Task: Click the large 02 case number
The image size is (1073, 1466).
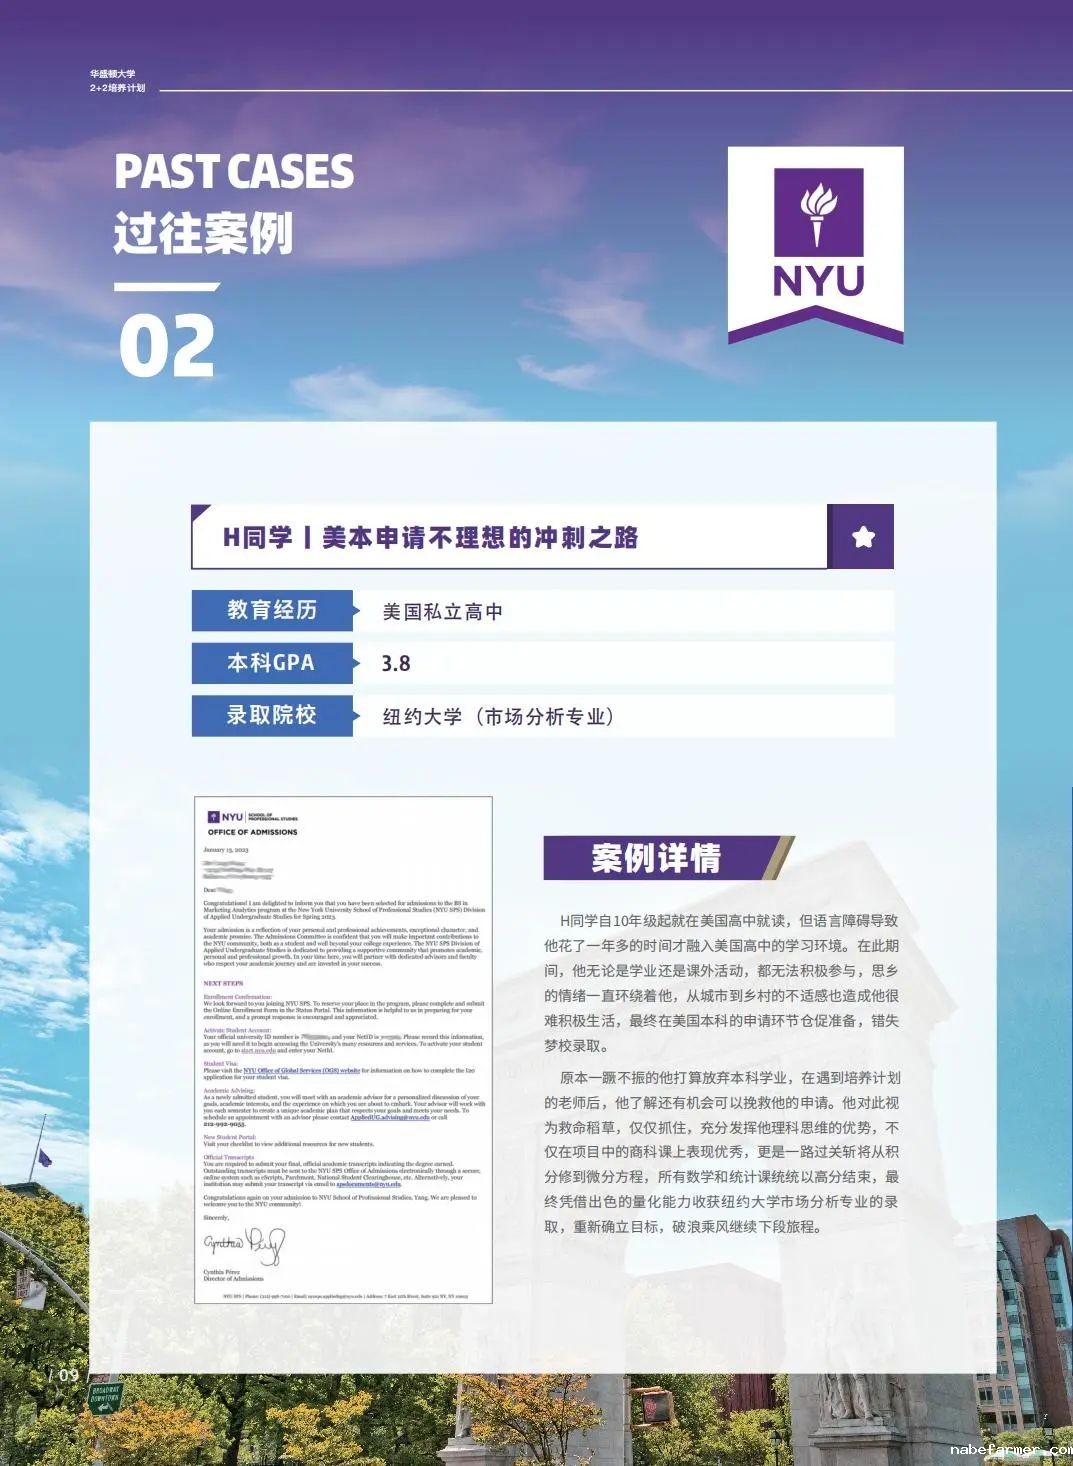Action: 167,346
